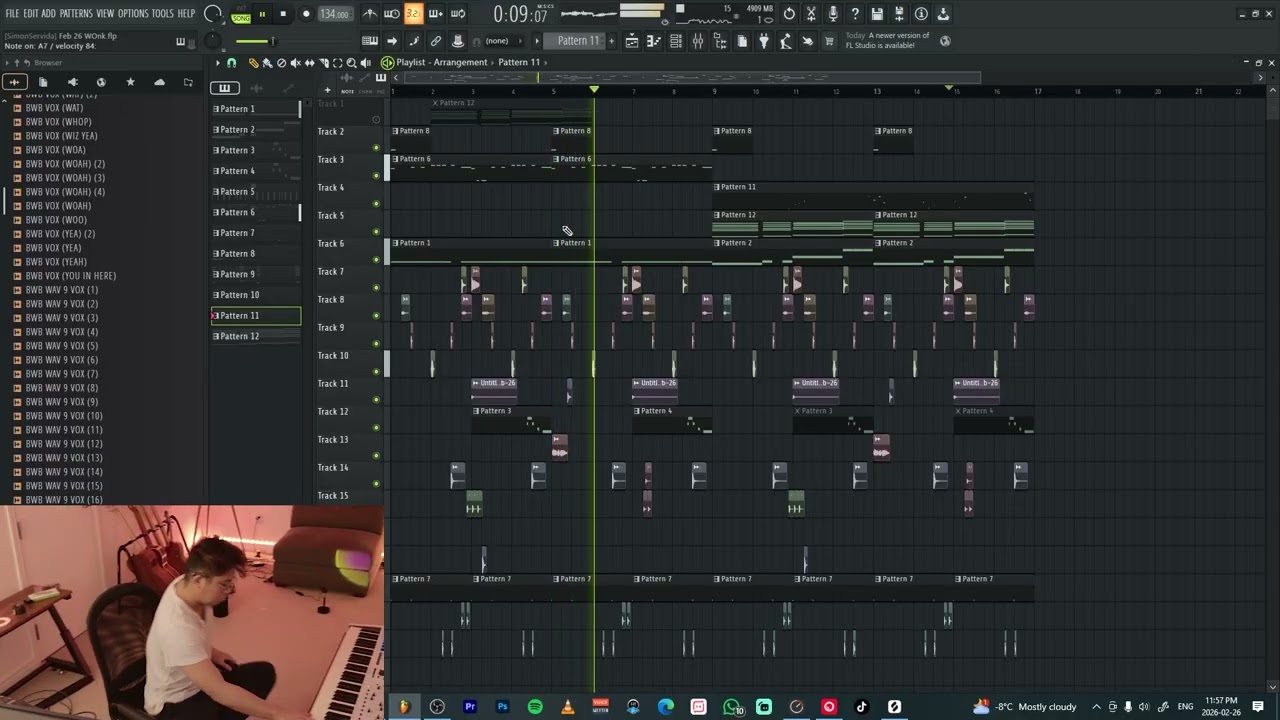Viewport: 1280px width, 720px height.
Task: Open the (none) snap selector dropdown
Action: pos(497,41)
